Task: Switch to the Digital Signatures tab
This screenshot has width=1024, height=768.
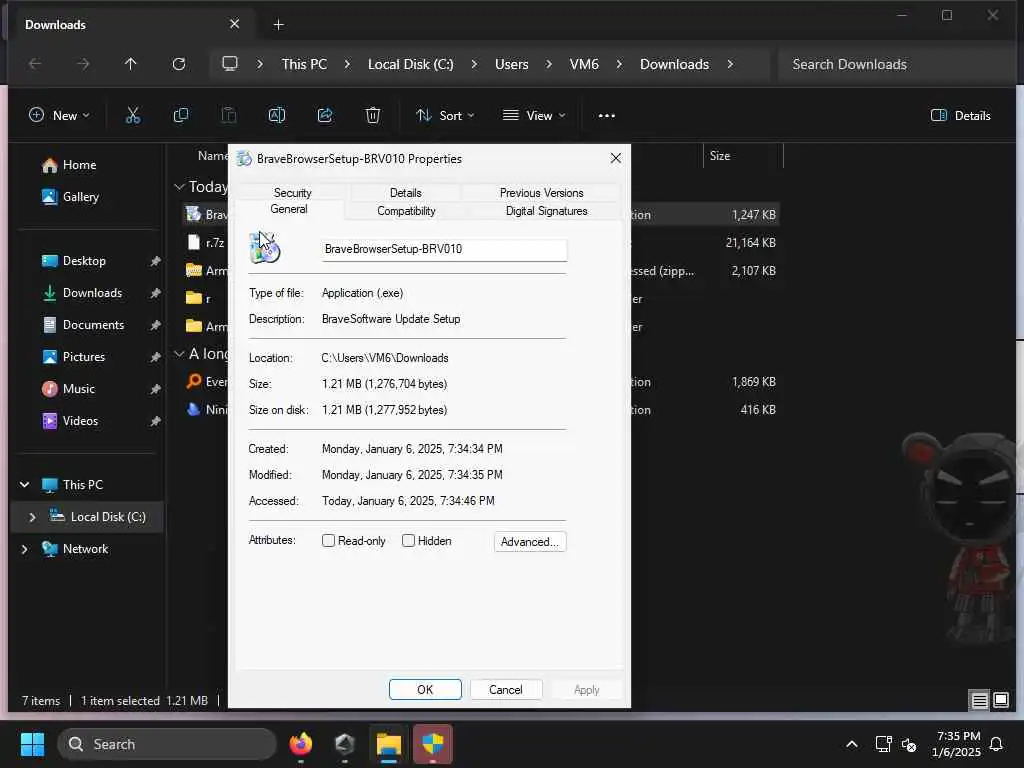Action: (x=547, y=211)
